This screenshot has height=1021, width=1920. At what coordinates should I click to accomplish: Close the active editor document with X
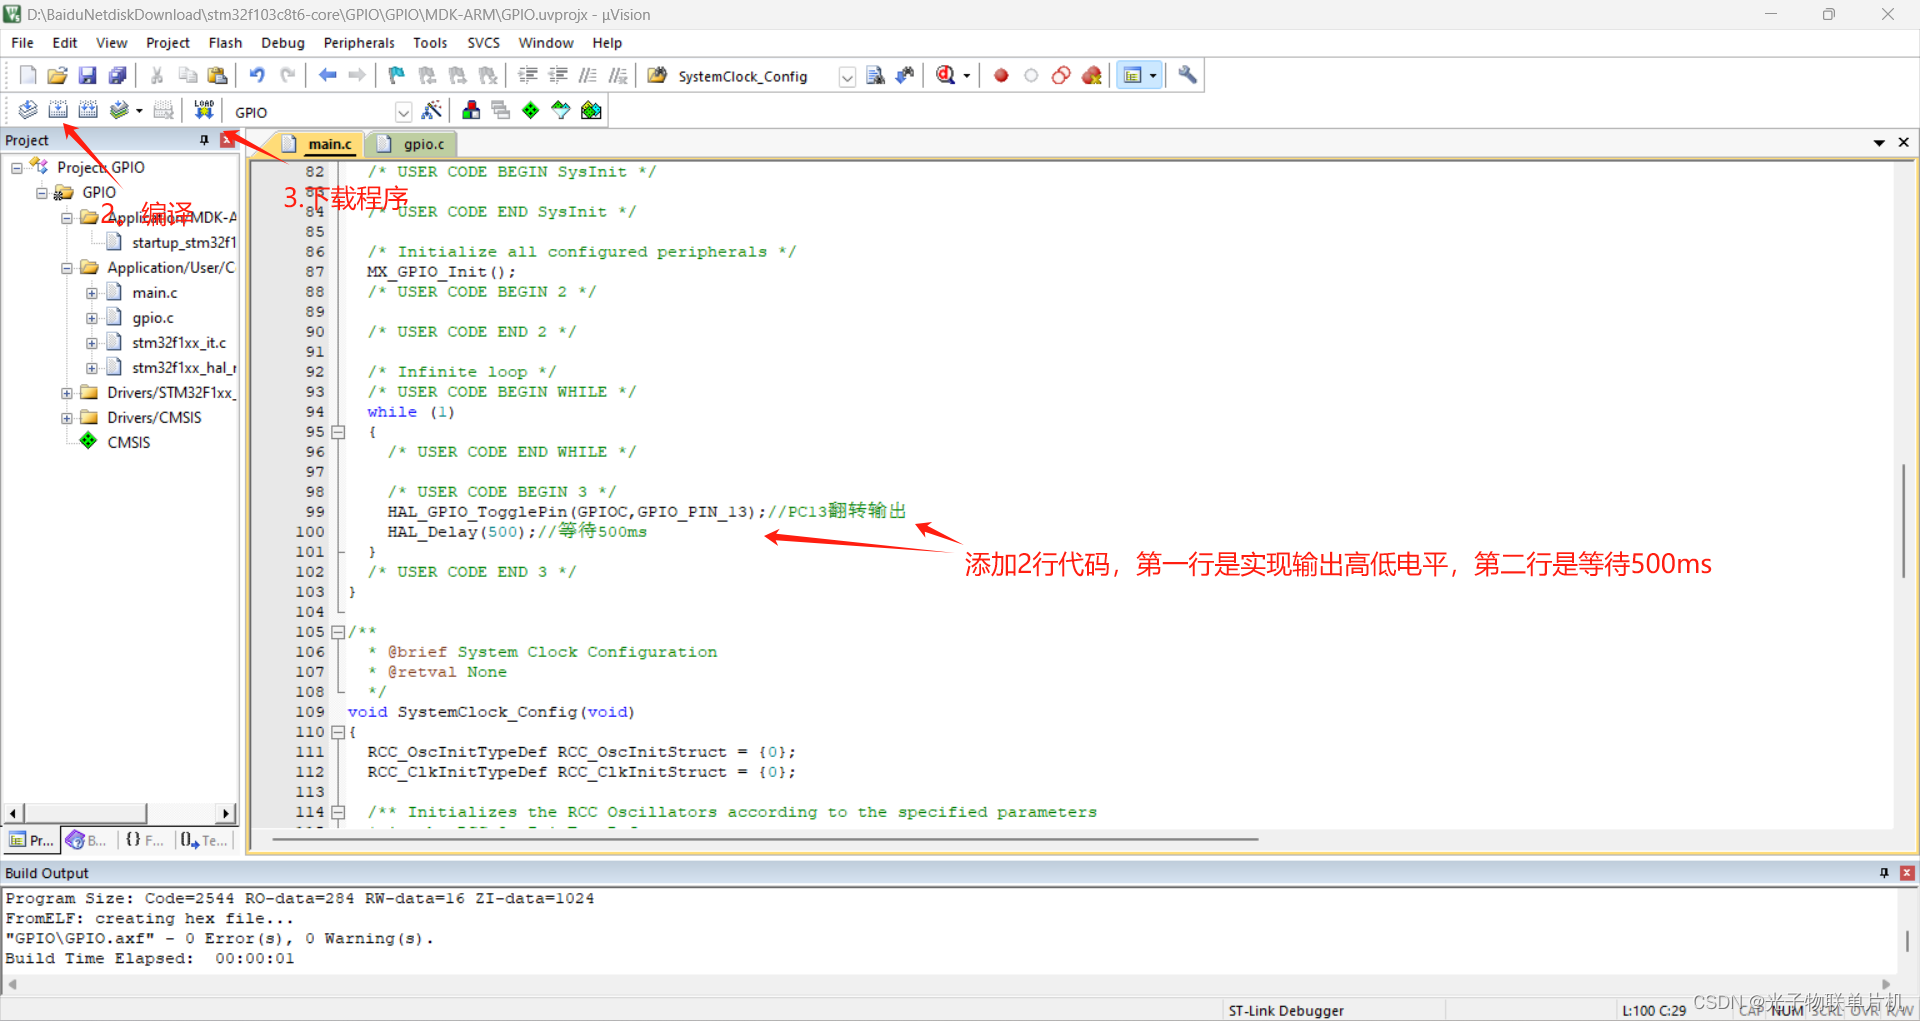1903,143
